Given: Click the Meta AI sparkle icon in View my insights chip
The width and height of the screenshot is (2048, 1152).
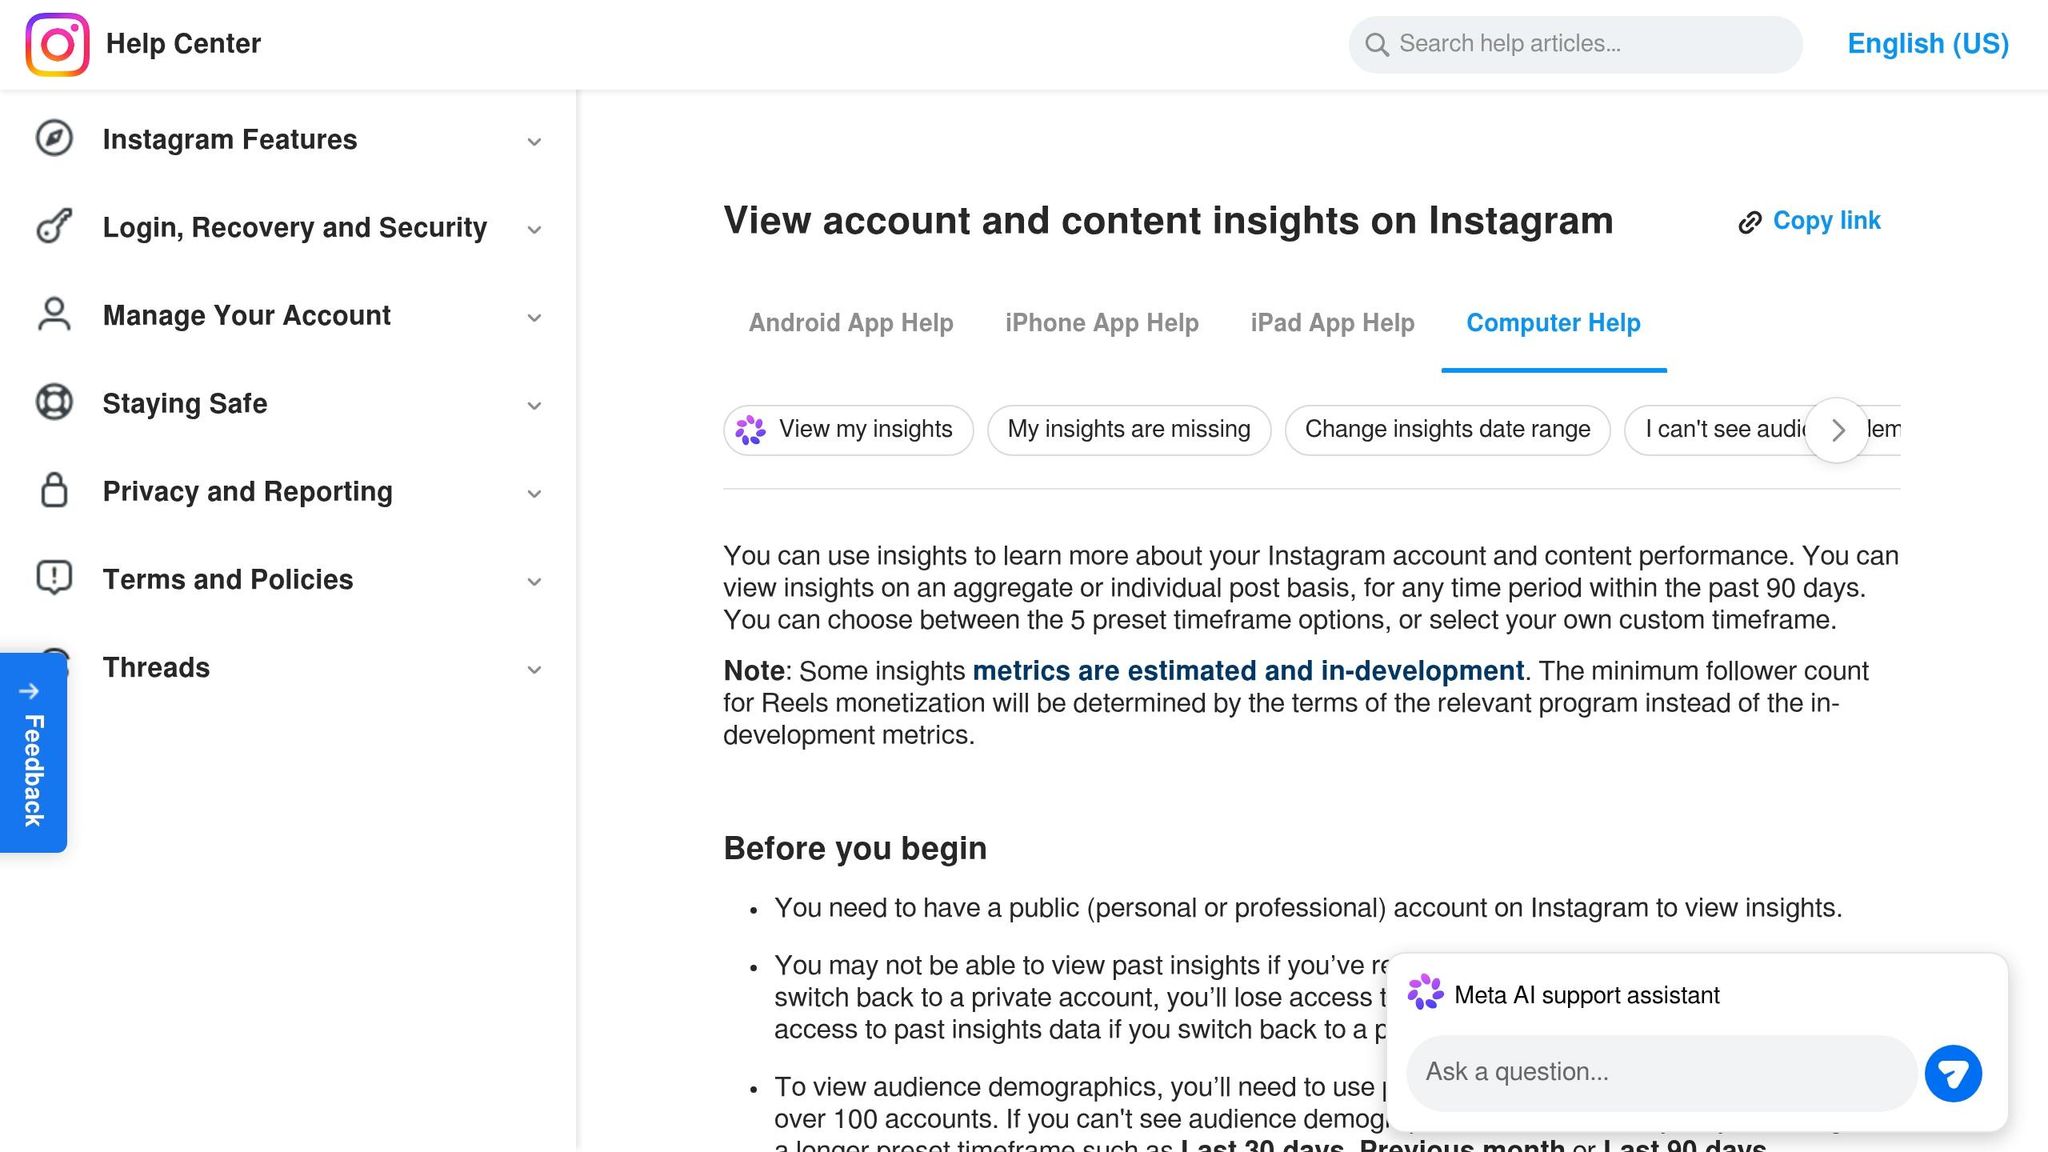Looking at the screenshot, I should tap(751, 430).
